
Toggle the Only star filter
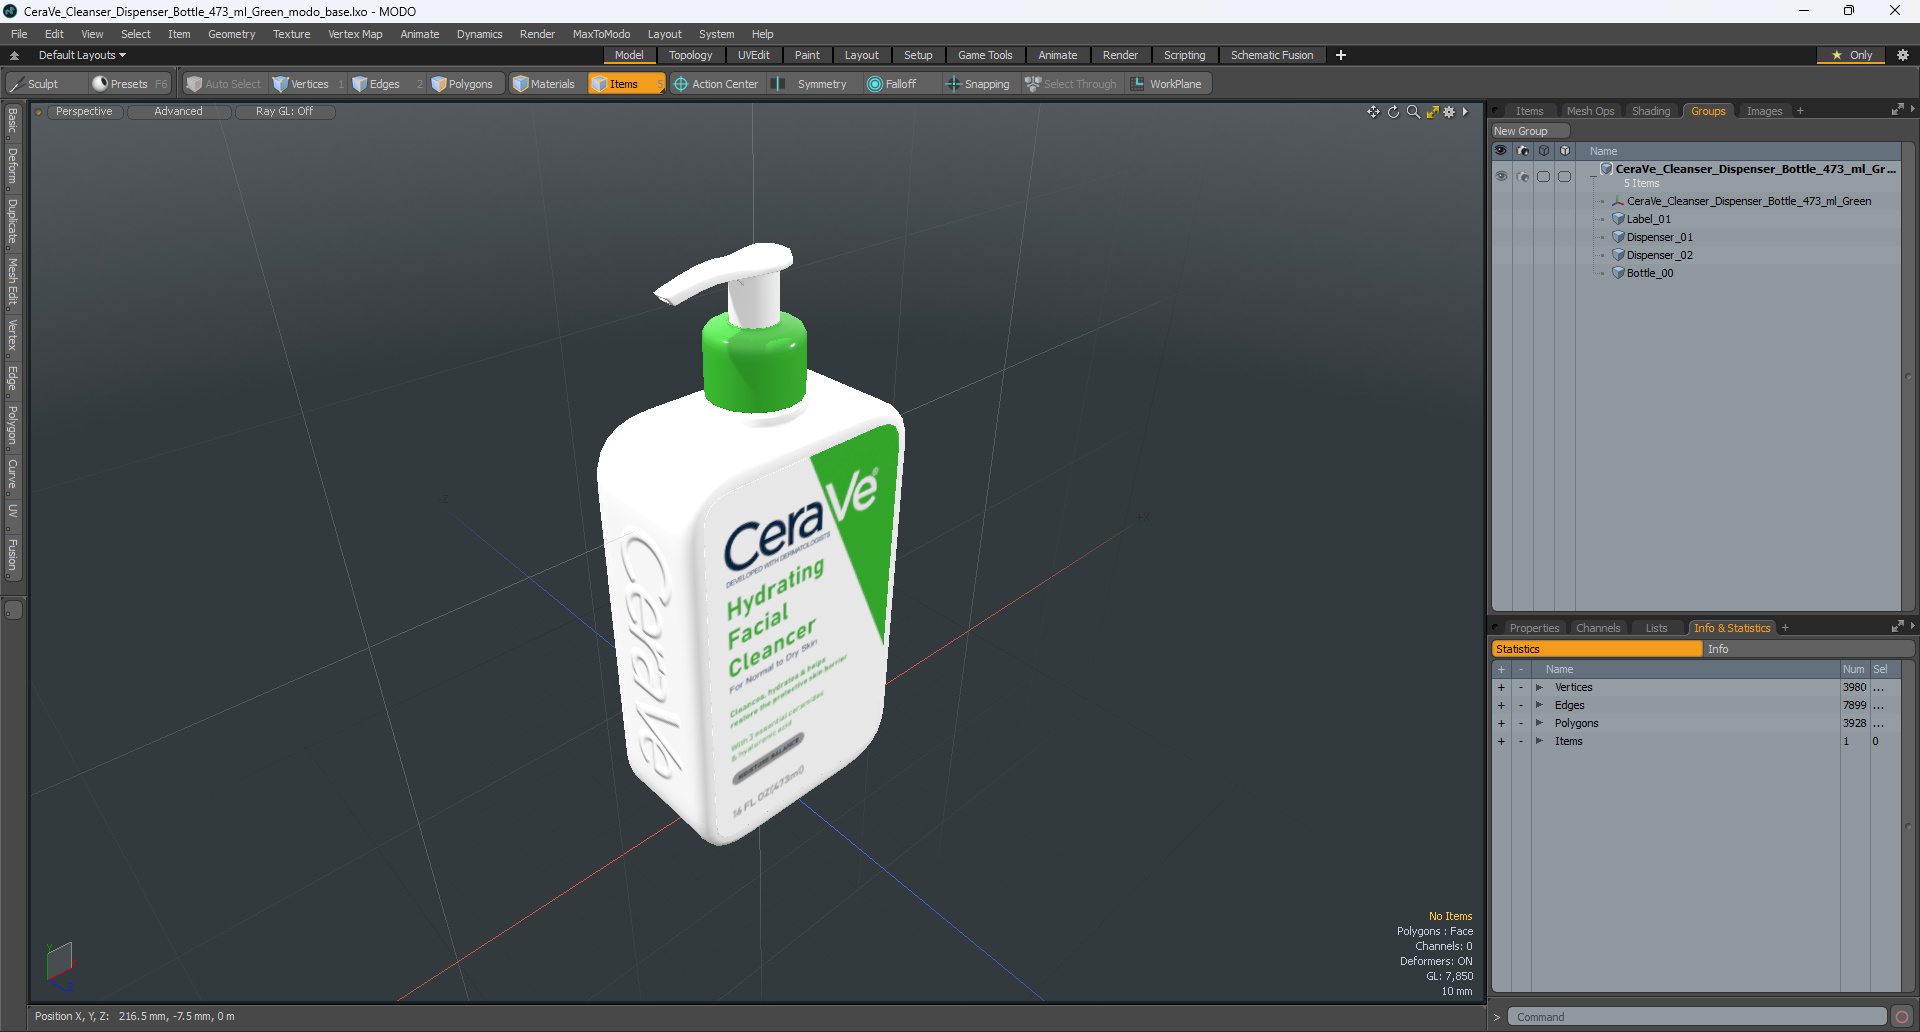point(1851,55)
